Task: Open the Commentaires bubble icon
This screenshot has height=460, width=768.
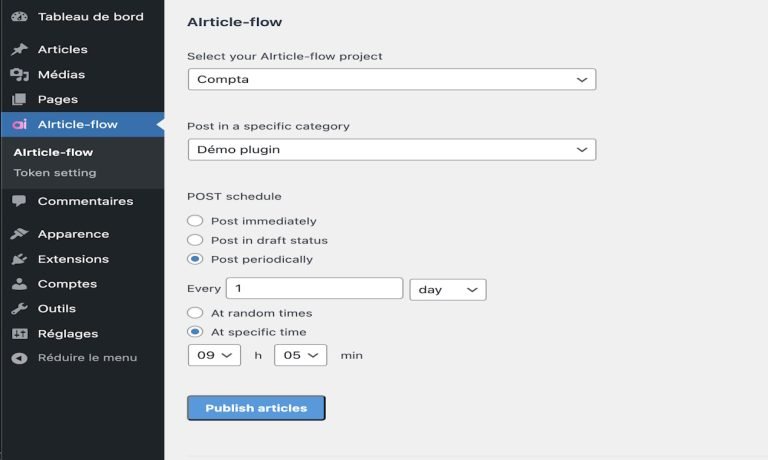Action: tap(19, 201)
